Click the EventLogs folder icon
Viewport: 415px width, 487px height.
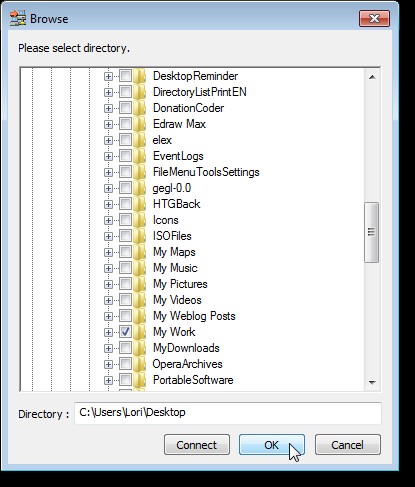(x=139, y=156)
